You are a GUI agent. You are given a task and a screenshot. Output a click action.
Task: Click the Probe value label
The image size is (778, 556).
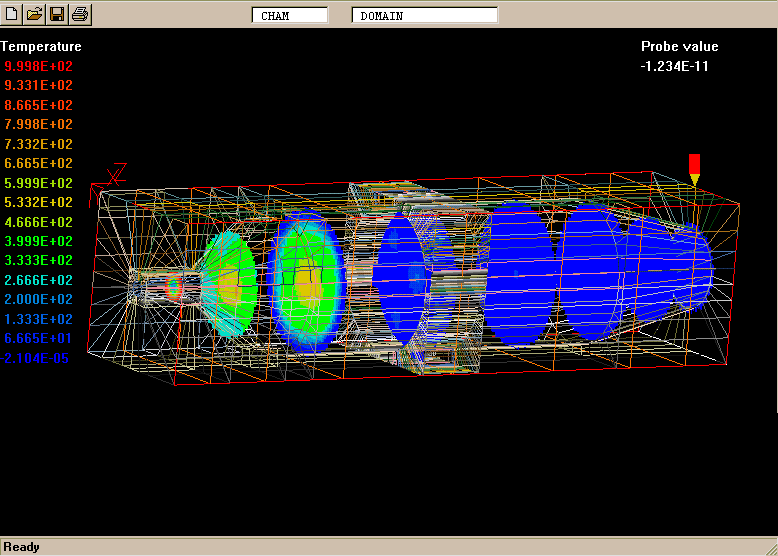(x=679, y=46)
